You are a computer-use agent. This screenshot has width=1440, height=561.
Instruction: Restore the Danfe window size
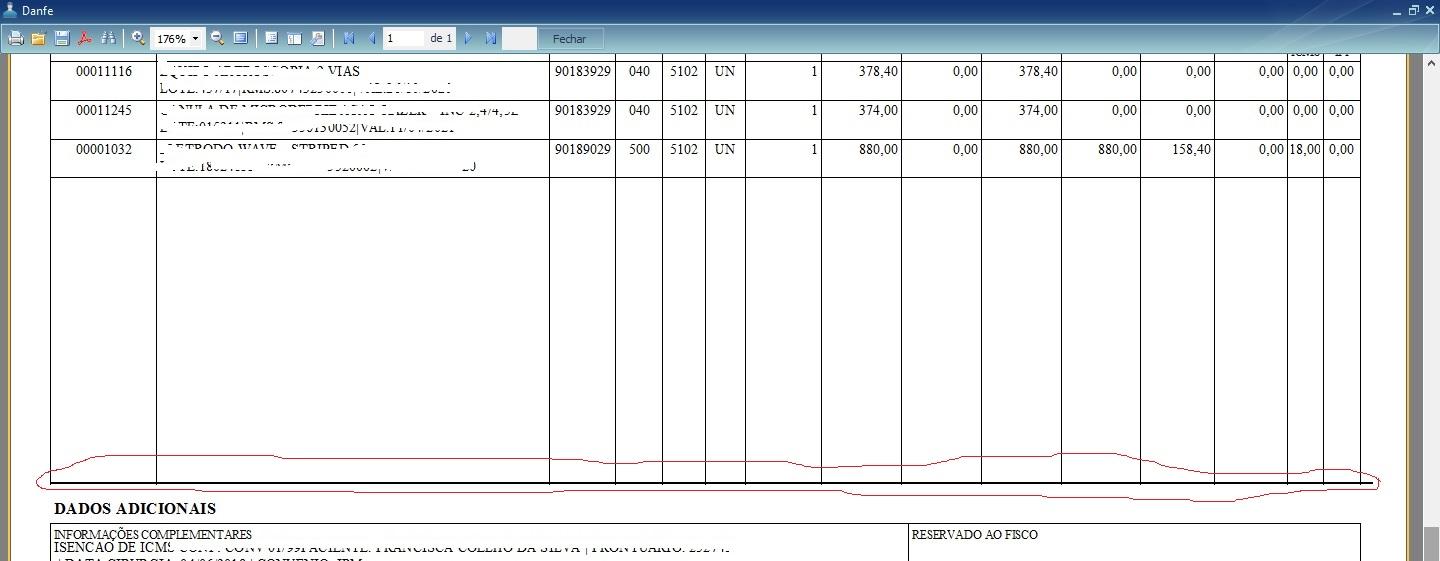1414,10
